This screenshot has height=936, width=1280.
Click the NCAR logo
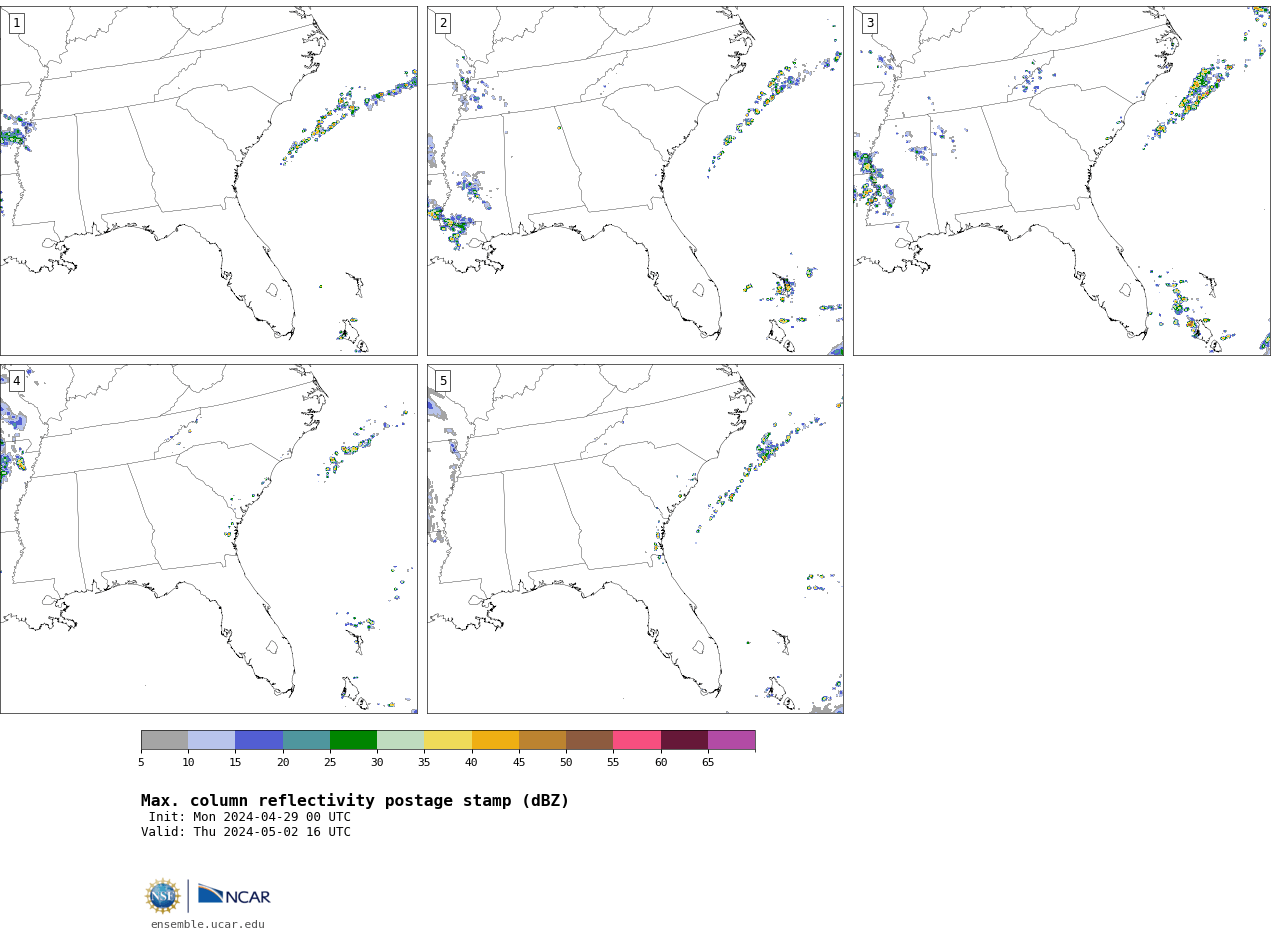(234, 895)
